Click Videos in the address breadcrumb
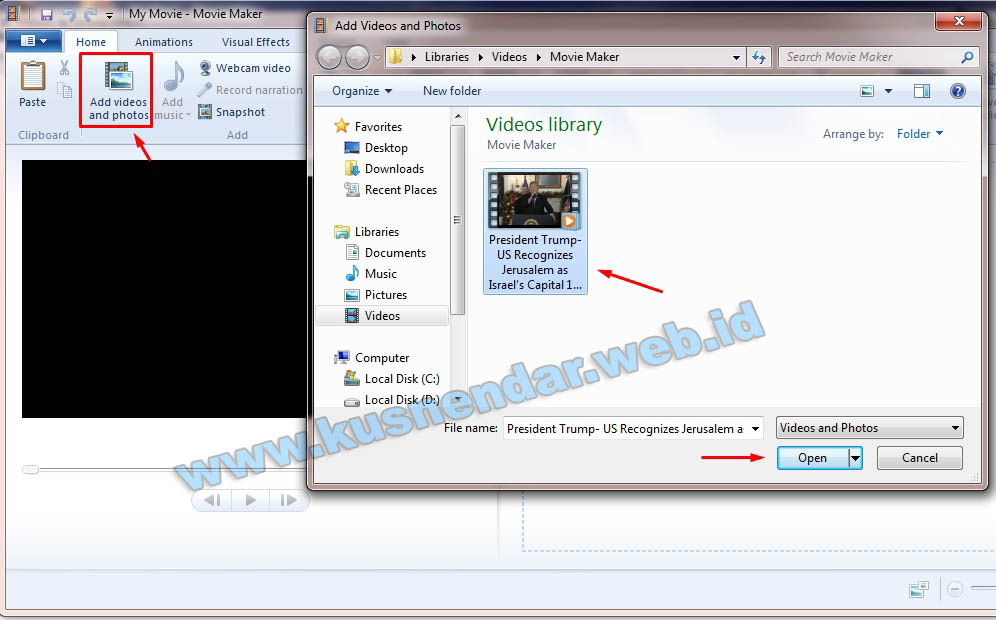This screenshot has height=620, width=996. pyautogui.click(x=509, y=57)
